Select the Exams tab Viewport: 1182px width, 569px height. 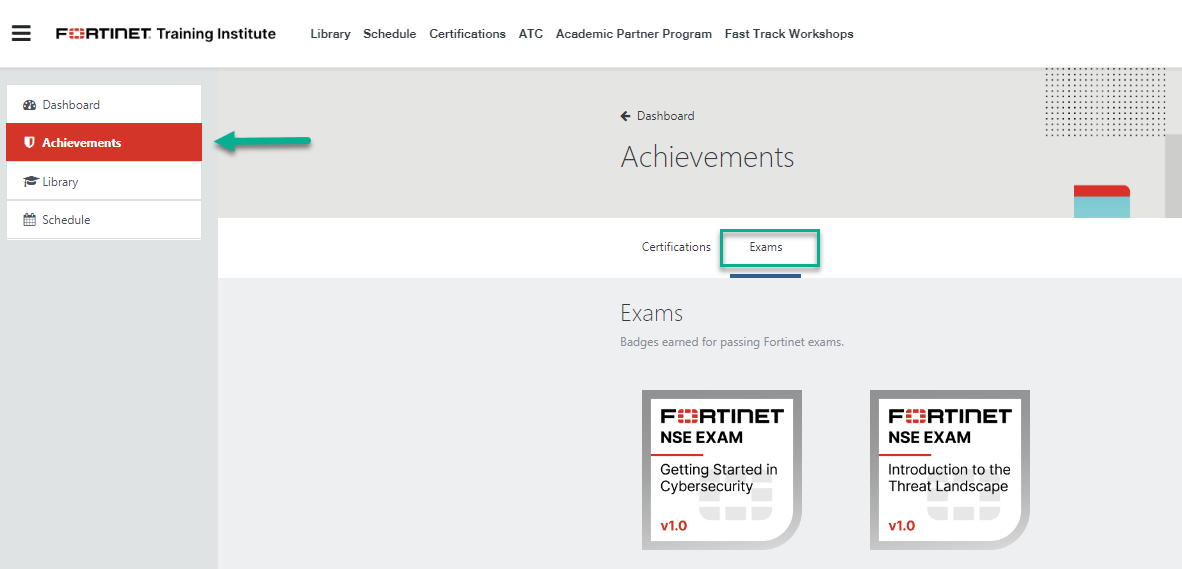(766, 247)
